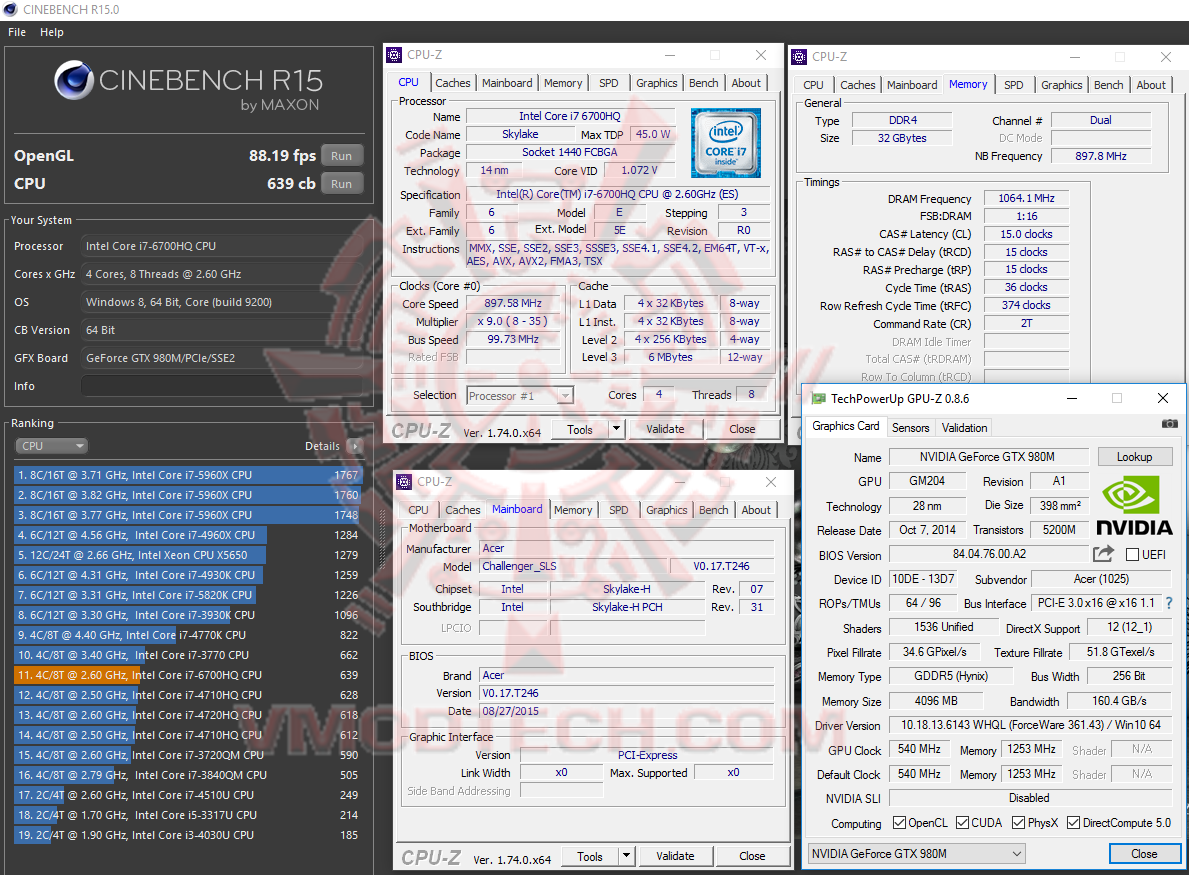The image size is (1189, 875).
Task: Toggle the PhysX checkbox
Action: pyautogui.click(x=1018, y=823)
